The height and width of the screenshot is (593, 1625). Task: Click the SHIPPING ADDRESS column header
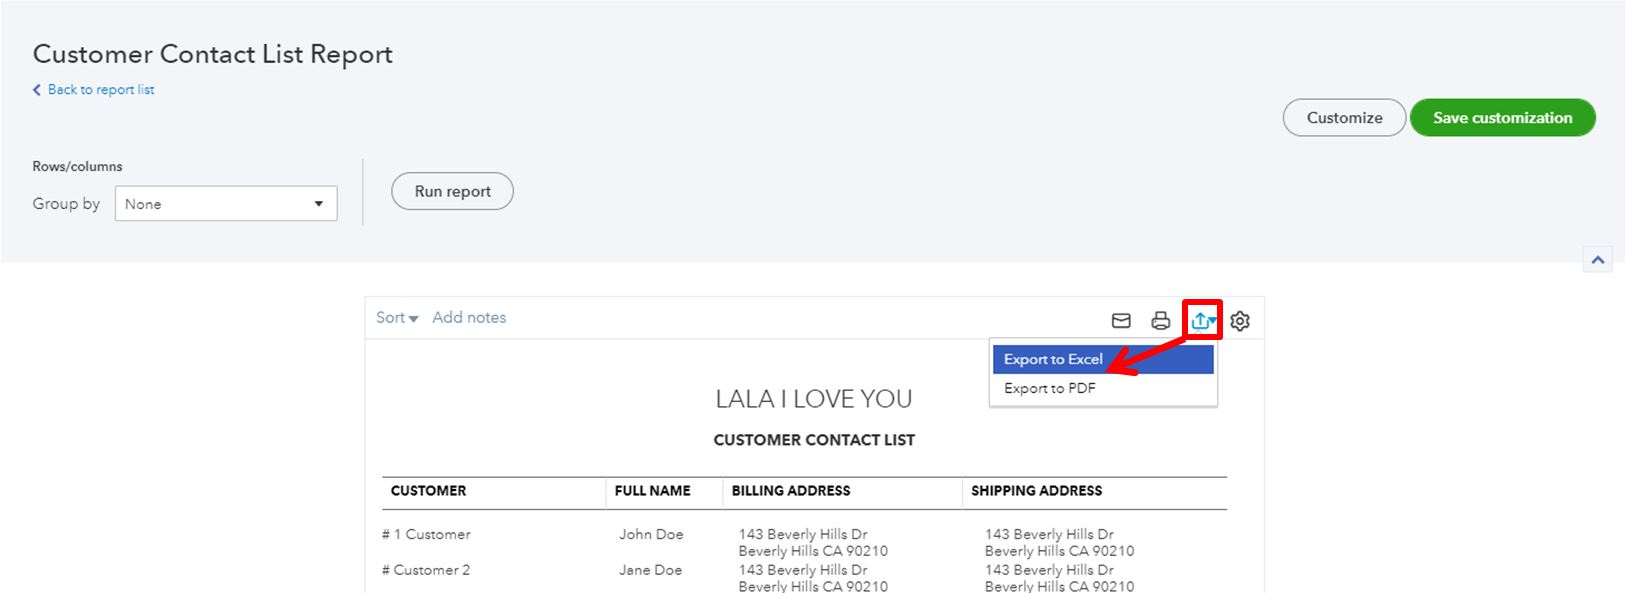1036,491
